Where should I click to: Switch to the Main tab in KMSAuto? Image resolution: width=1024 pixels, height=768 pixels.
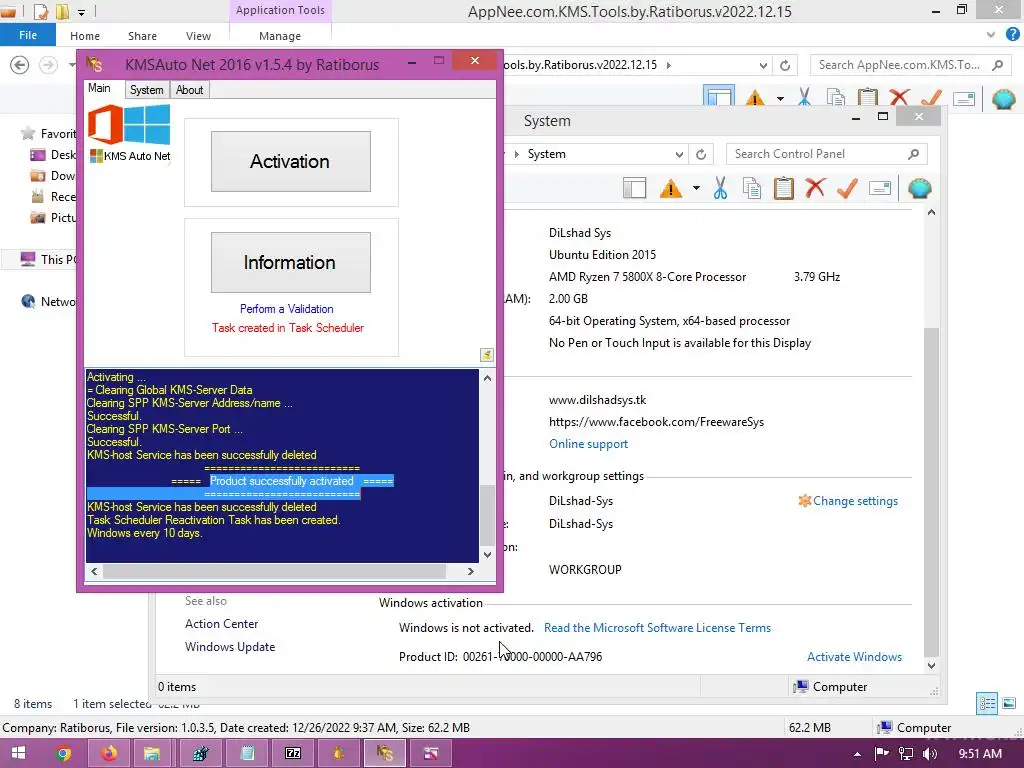point(99,88)
